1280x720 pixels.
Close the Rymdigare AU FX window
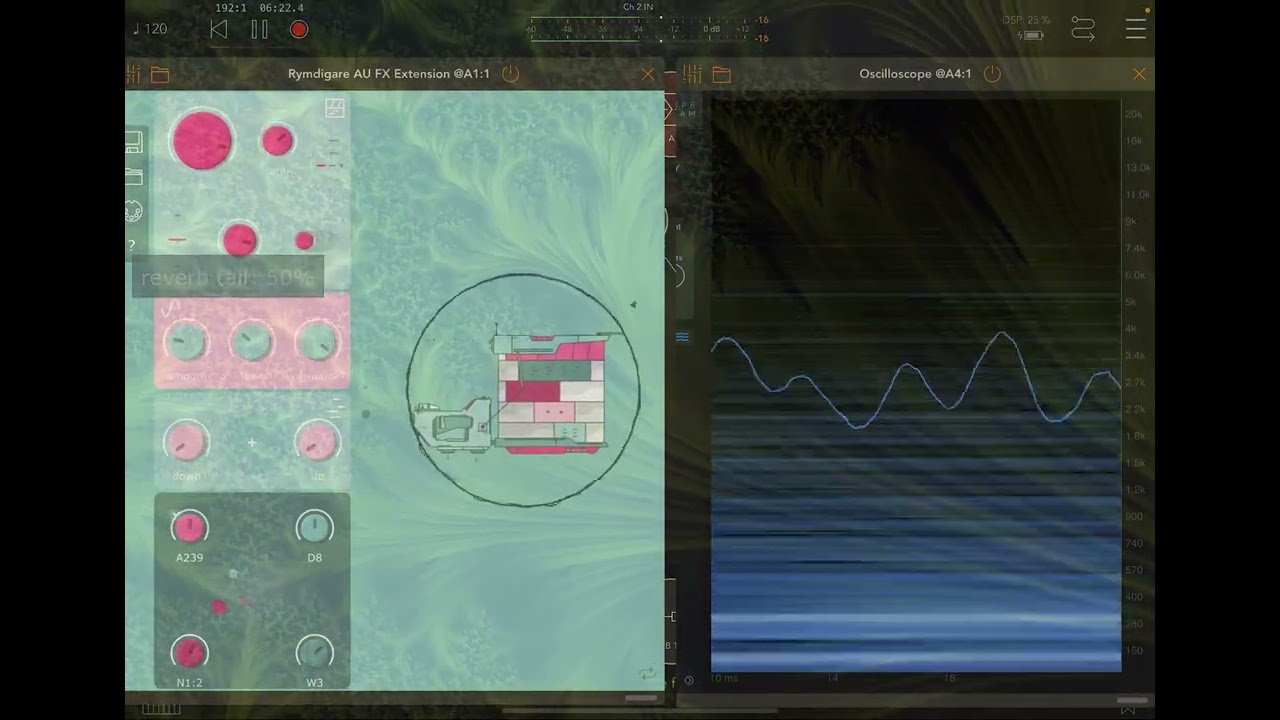pyautogui.click(x=648, y=74)
